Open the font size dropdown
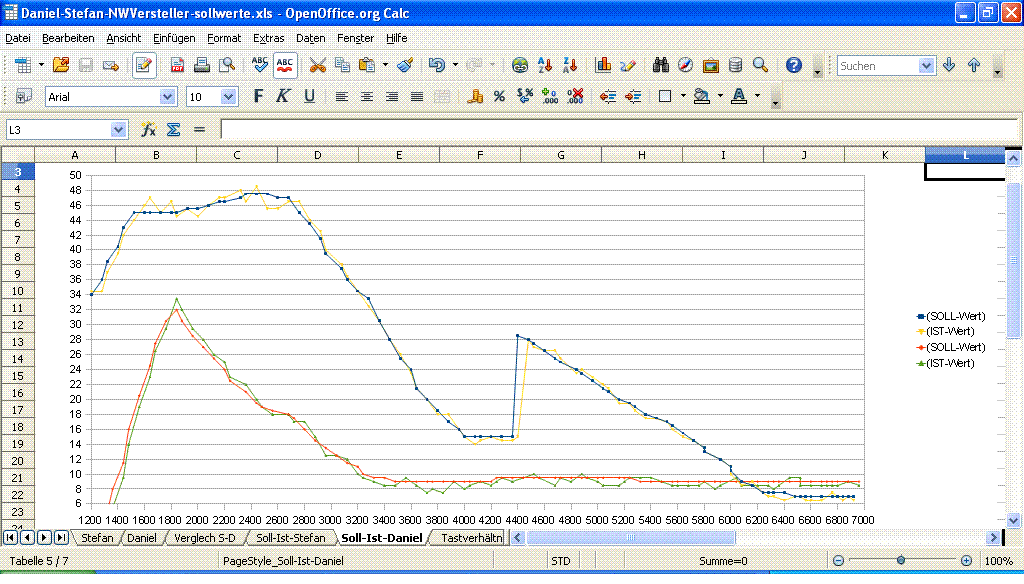This screenshot has height=584, width=1024. [x=228, y=97]
